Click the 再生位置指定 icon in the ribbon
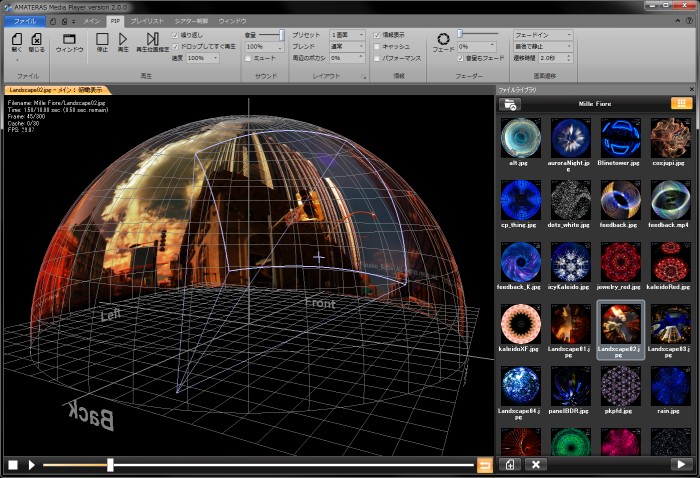The width and height of the screenshot is (700, 478). point(153,39)
